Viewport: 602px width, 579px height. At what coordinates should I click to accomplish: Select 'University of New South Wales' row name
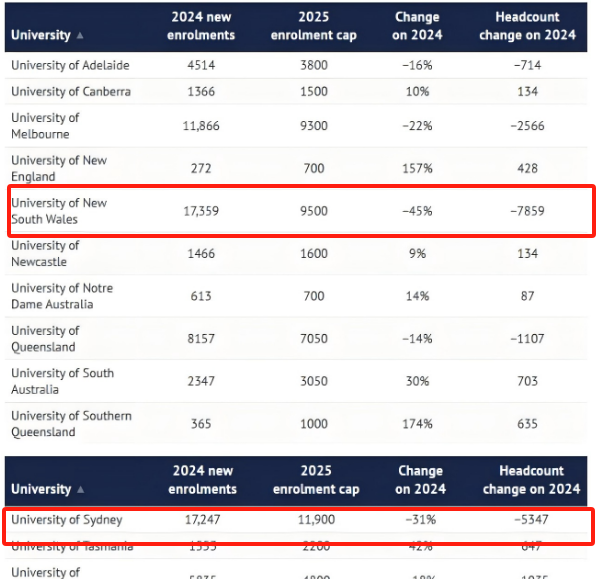click(x=59, y=211)
